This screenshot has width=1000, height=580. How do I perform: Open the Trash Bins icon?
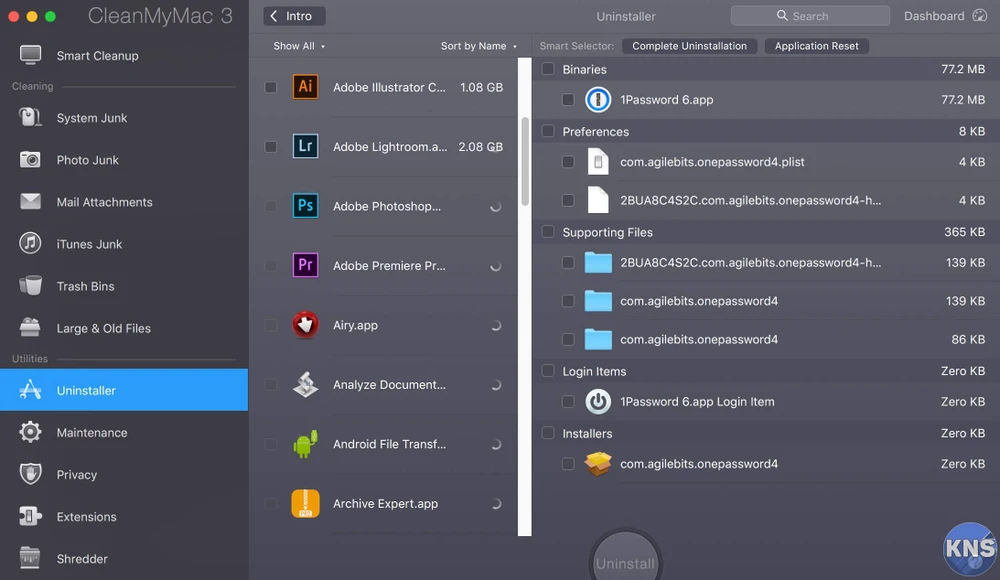coord(31,286)
